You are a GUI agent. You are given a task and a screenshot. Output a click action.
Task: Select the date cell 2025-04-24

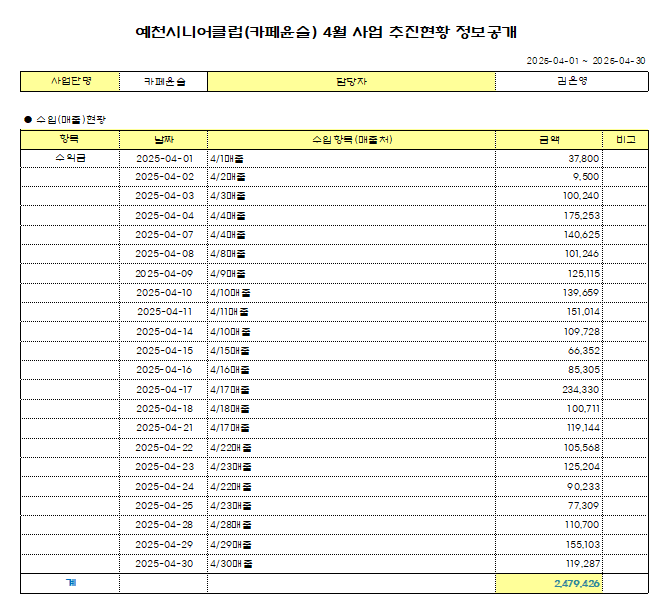click(x=164, y=486)
